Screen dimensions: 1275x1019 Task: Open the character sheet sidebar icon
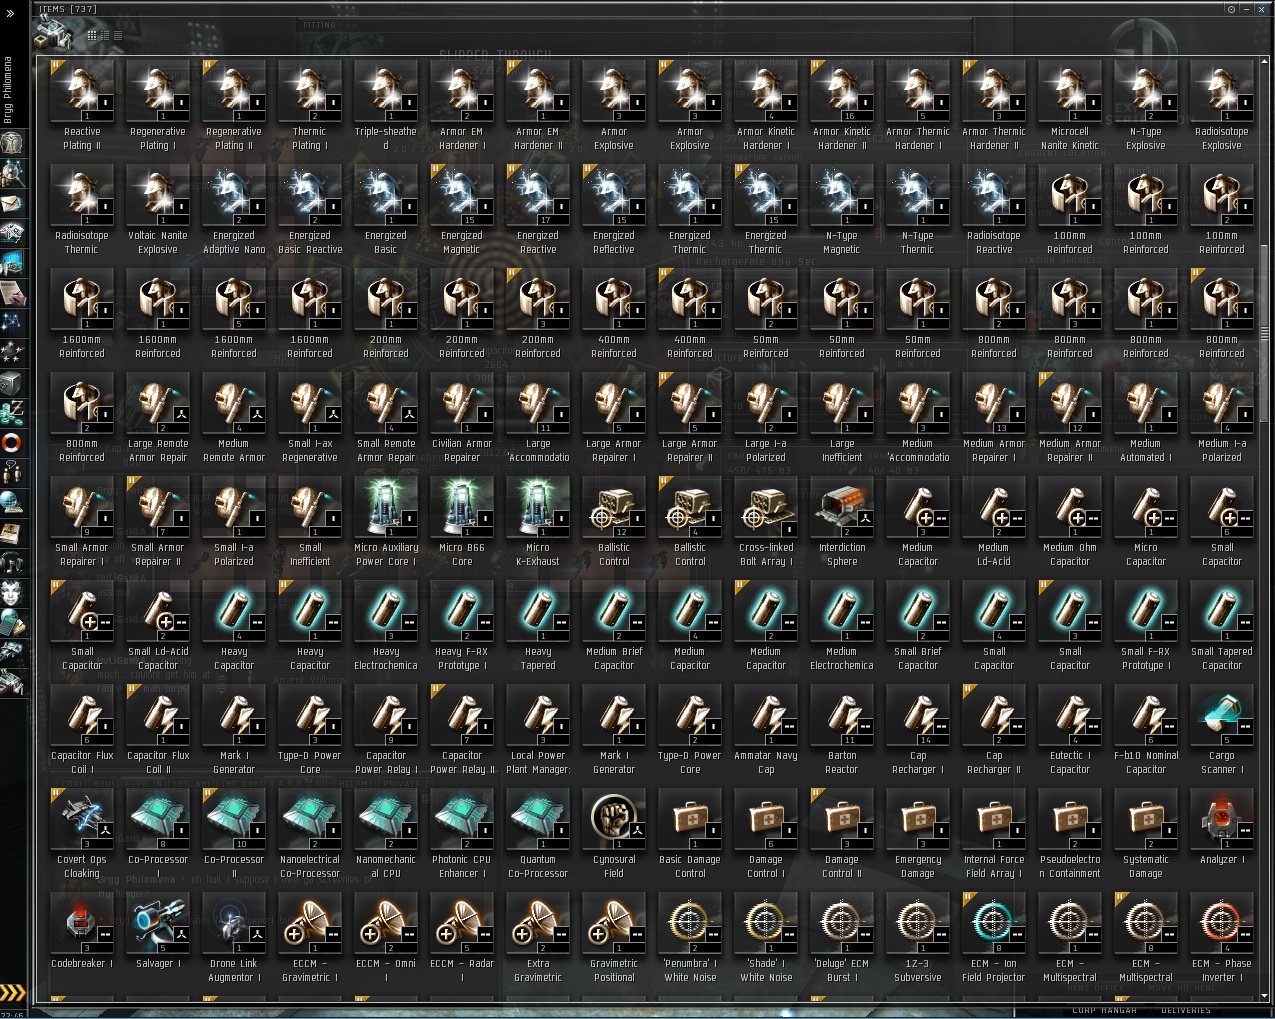pos(12,144)
